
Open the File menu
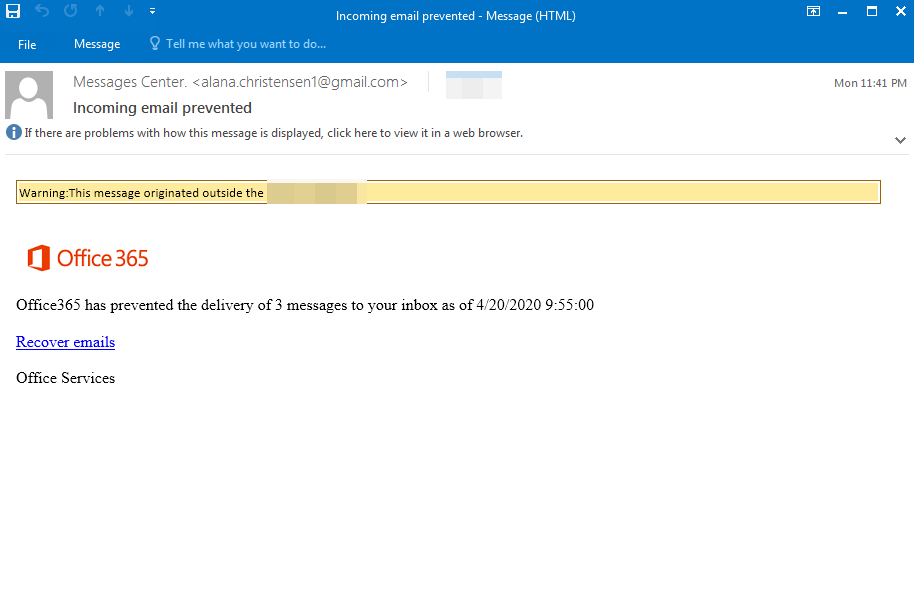pos(27,45)
